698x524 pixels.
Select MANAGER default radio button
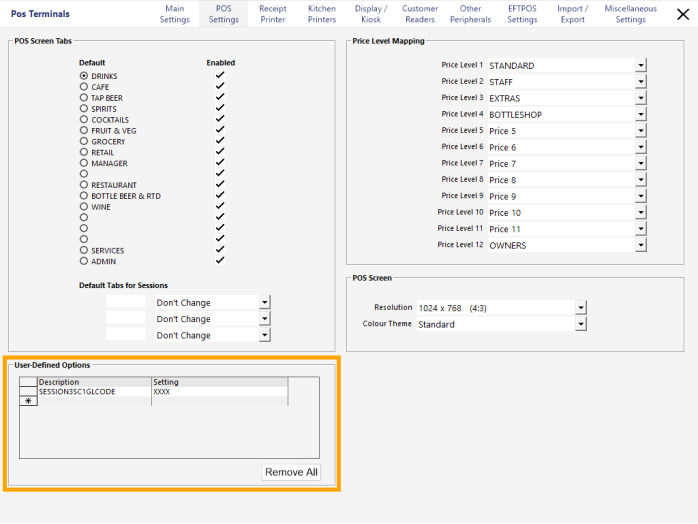click(84, 163)
